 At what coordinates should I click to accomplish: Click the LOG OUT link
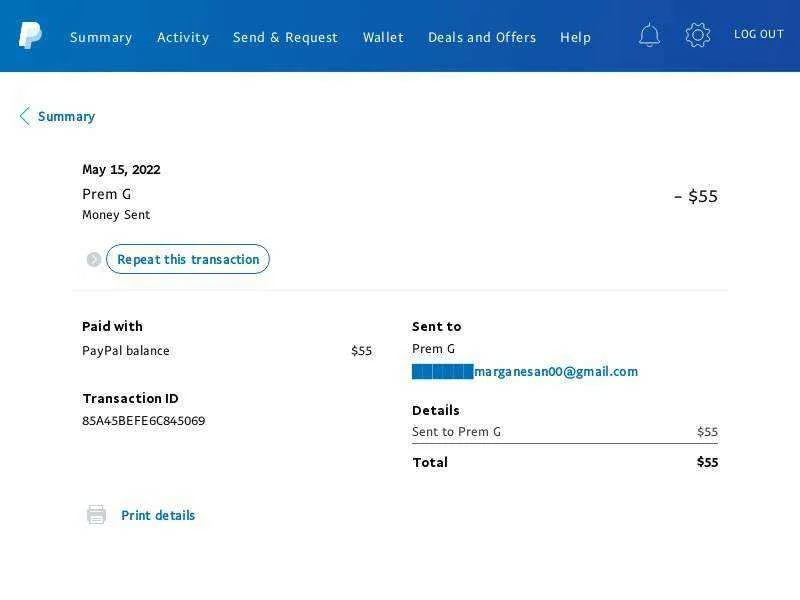[759, 34]
